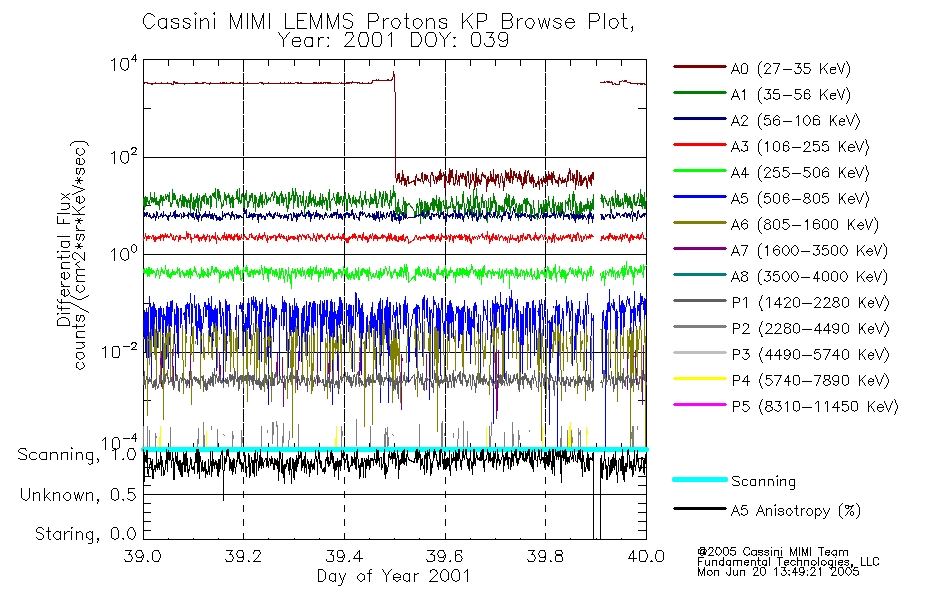Viewport: 950px width, 600px height.
Task: Click the A1 (35-56 KeV) green legend line
Action: [x=700, y=93]
